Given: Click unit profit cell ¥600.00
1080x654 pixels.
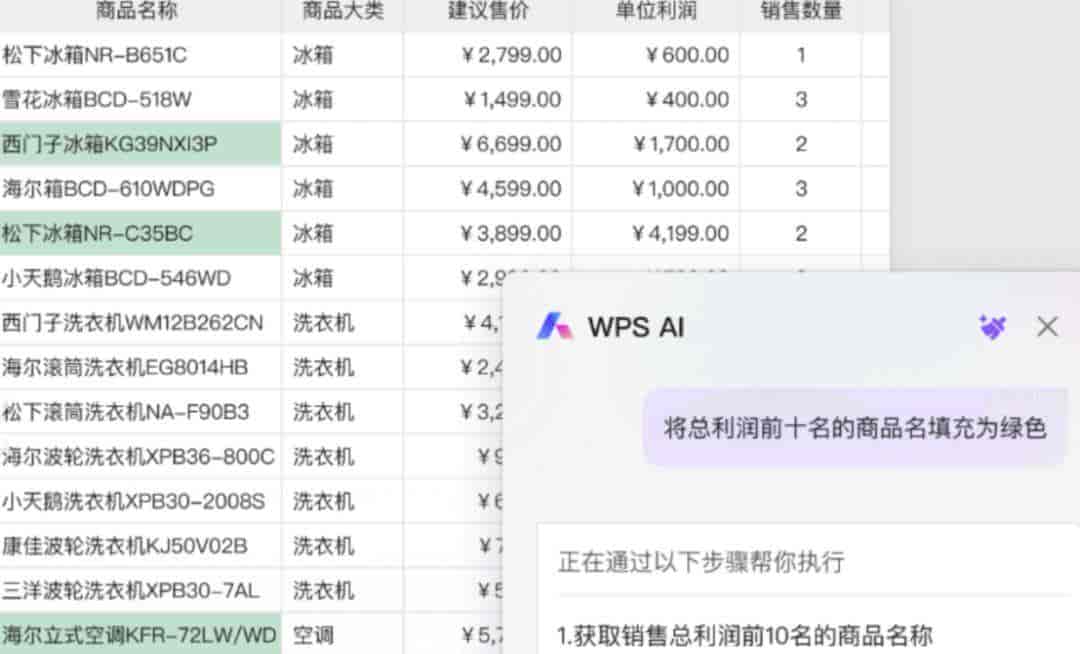Looking at the screenshot, I should coord(656,55).
